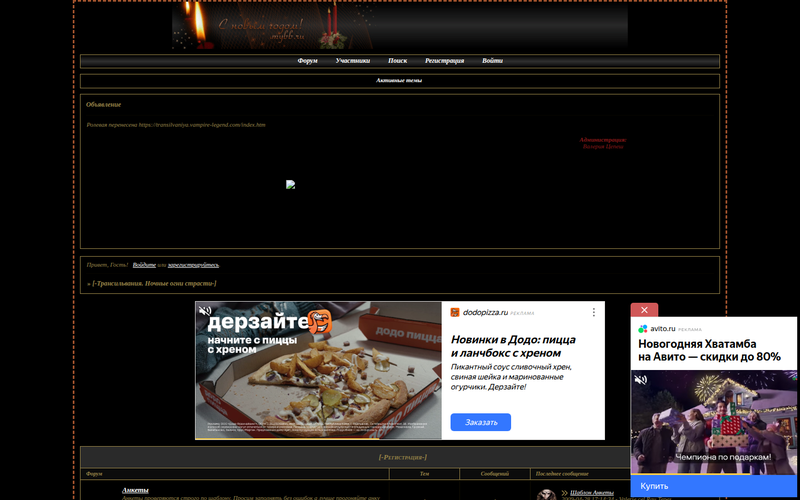Open the Форум menu item
This screenshot has height=500, width=800.
pyautogui.click(x=307, y=61)
